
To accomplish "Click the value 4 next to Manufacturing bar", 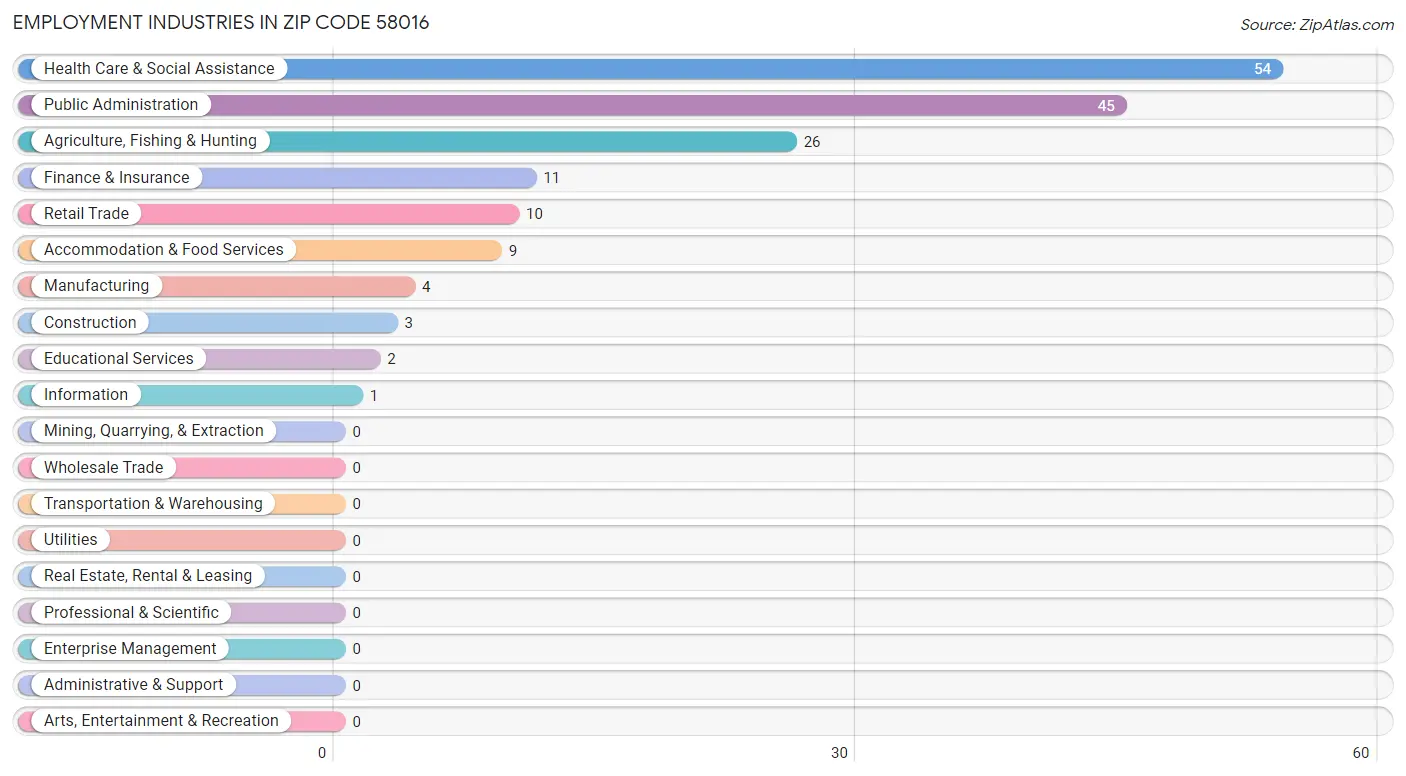I will [x=426, y=287].
